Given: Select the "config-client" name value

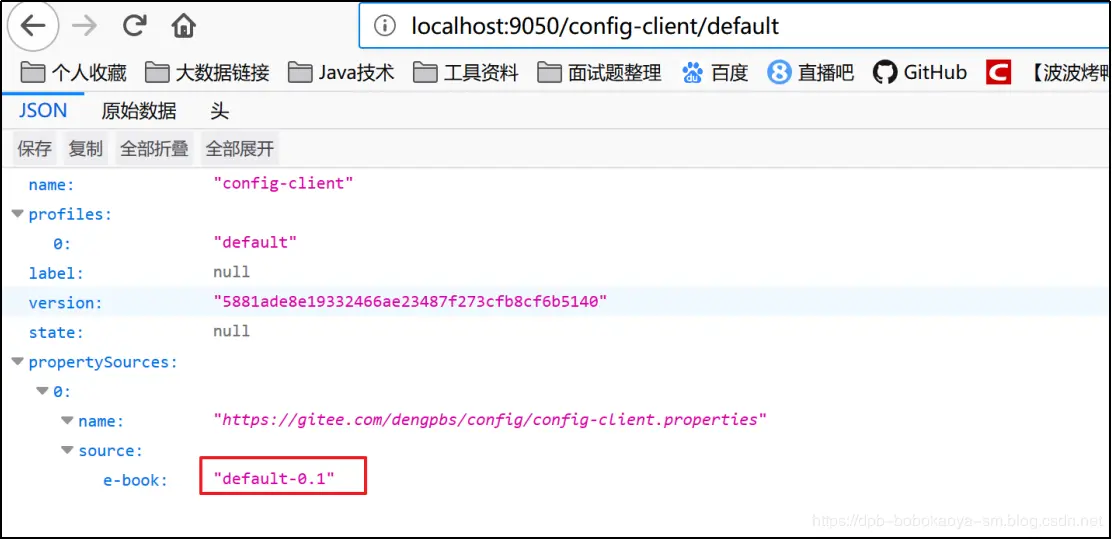Looking at the screenshot, I should pos(284,184).
